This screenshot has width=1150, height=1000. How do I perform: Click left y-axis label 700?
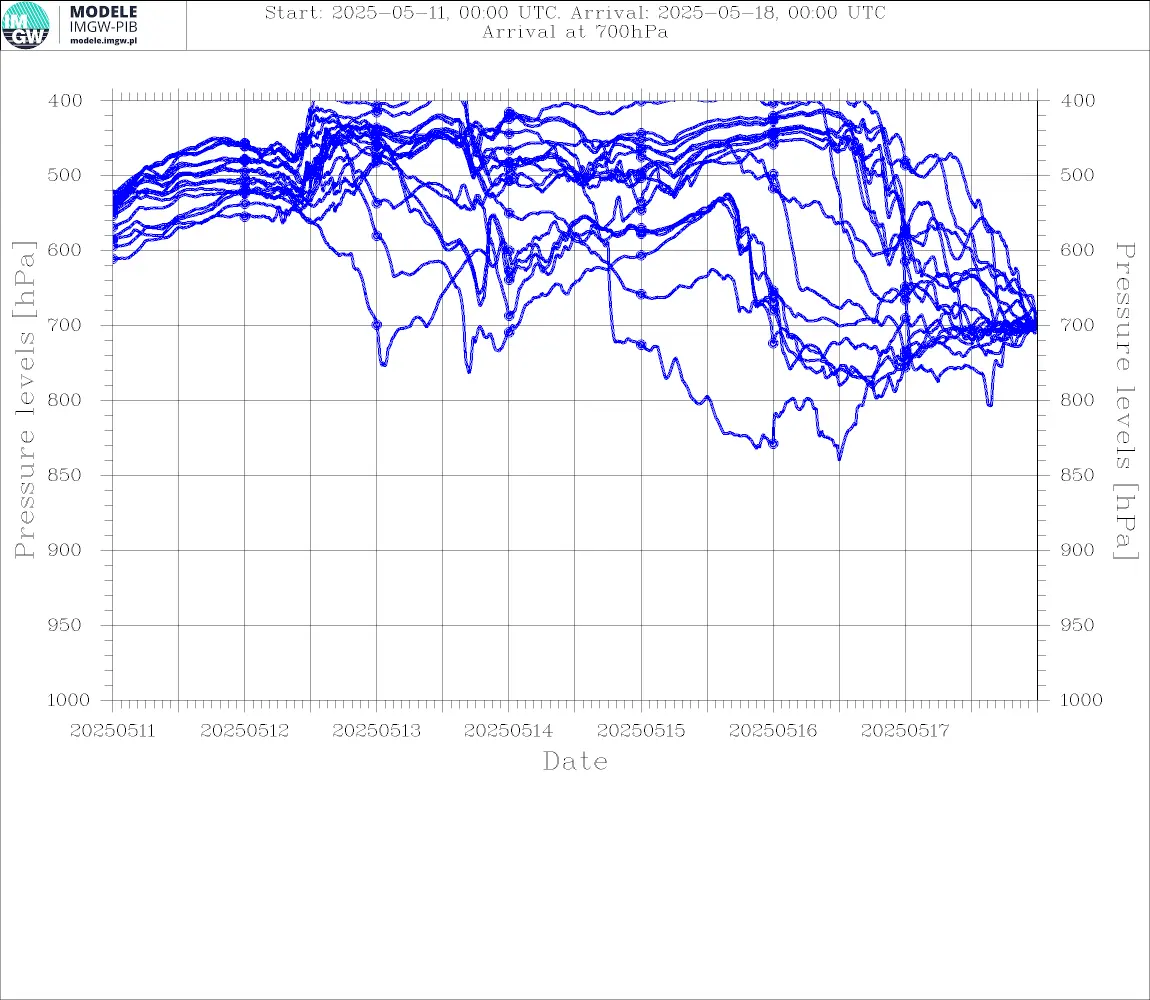pyautogui.click(x=65, y=325)
